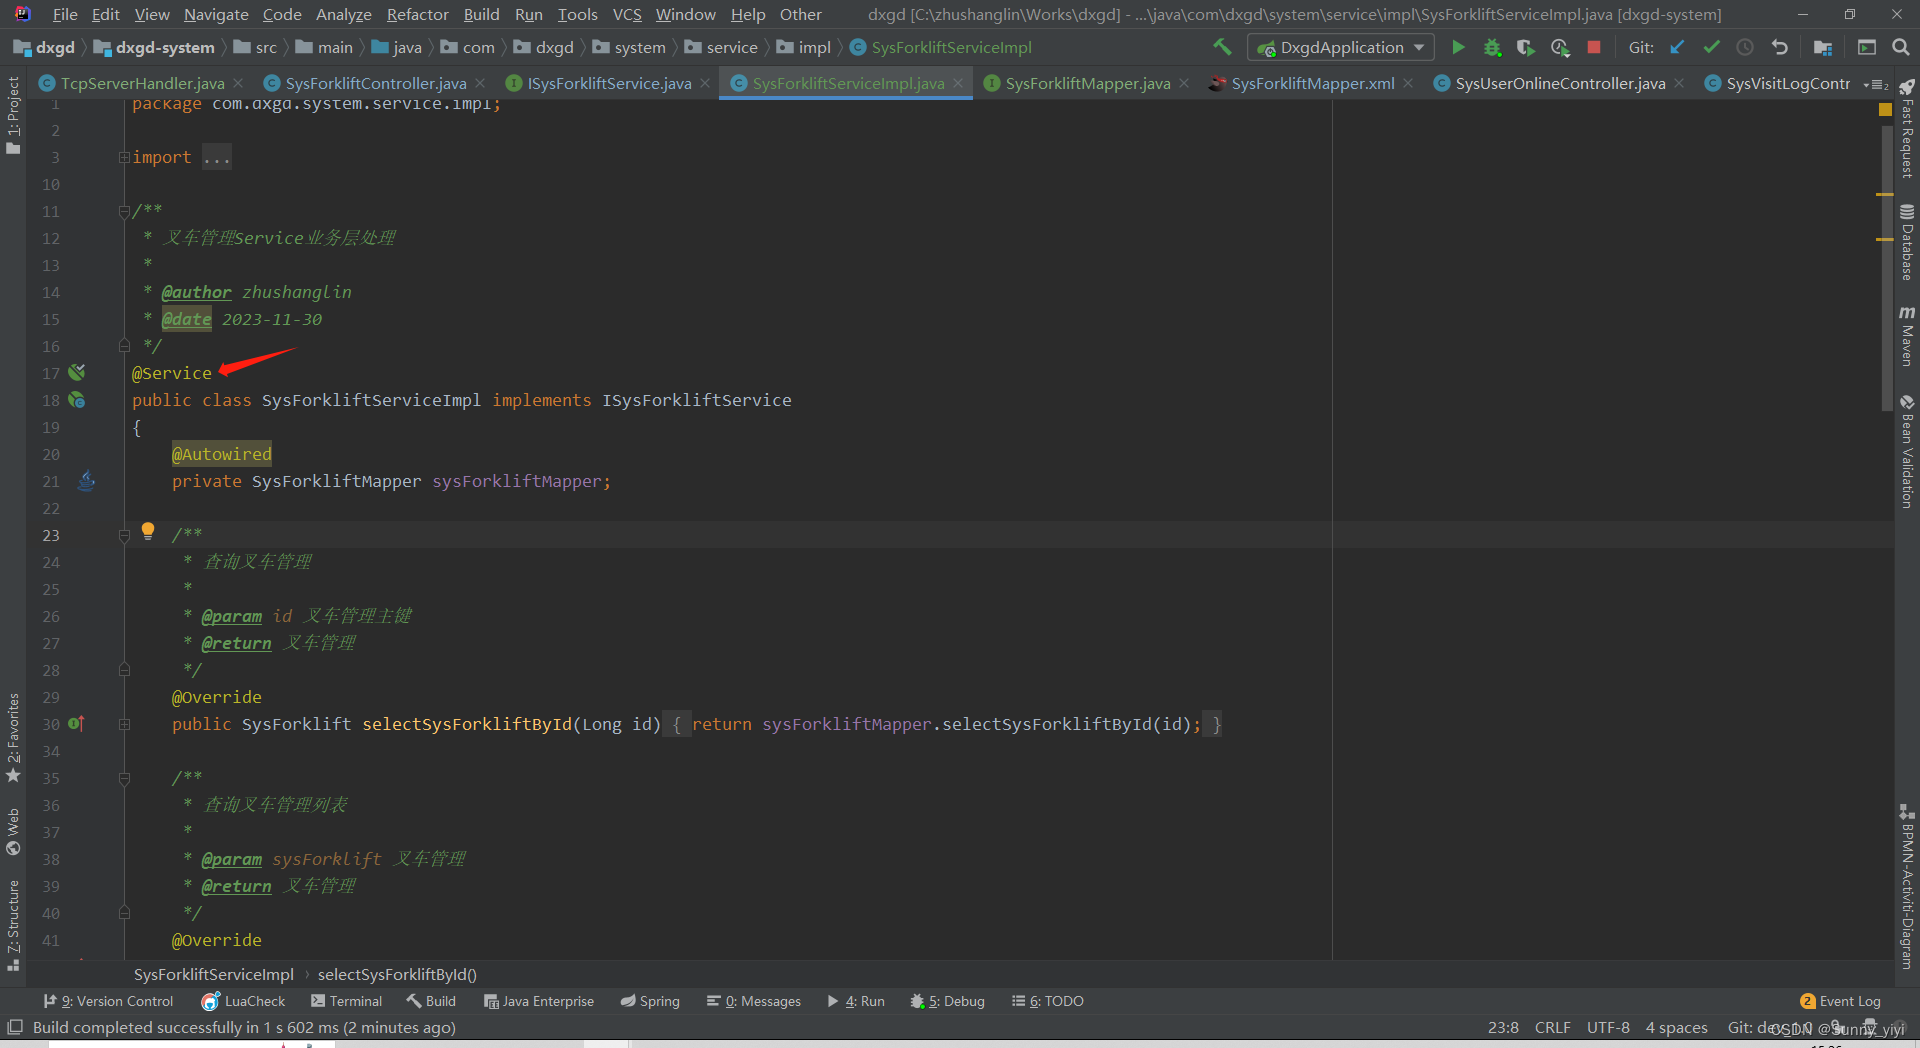This screenshot has height=1048, width=1920.
Task: Start debugging with the bug icon
Action: (x=1492, y=47)
